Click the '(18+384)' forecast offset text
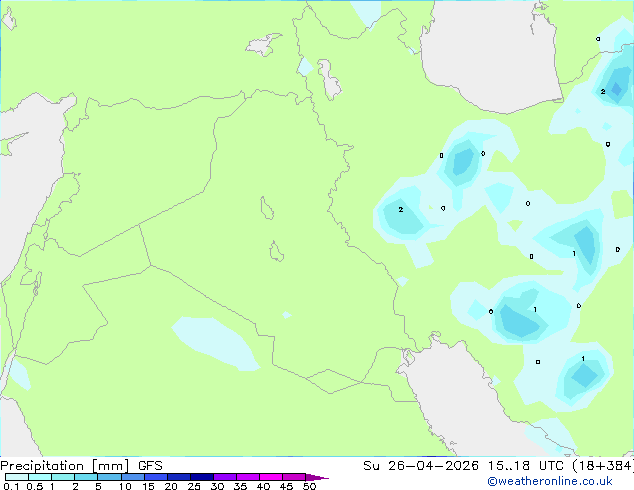This screenshot has width=634, height=490. pos(603,466)
